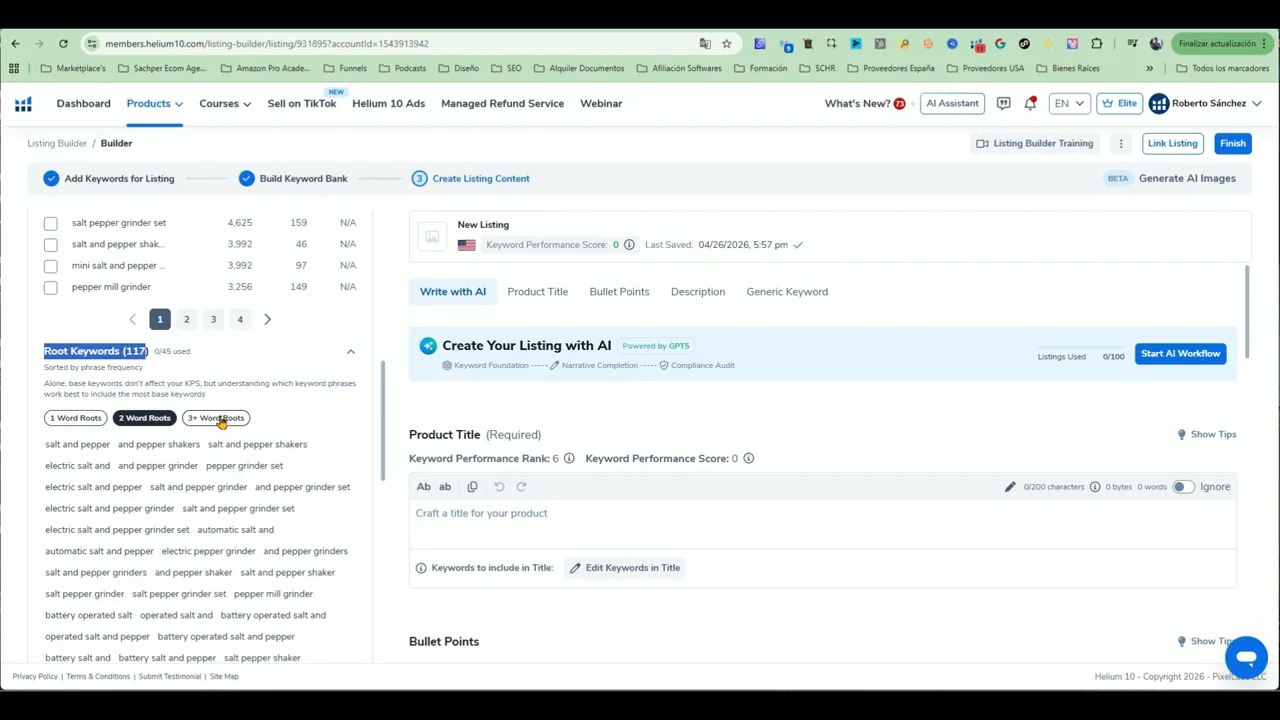Check the 'pepper mill grinder' keyword checkbox
The image size is (1280, 720).
[x=51, y=288]
